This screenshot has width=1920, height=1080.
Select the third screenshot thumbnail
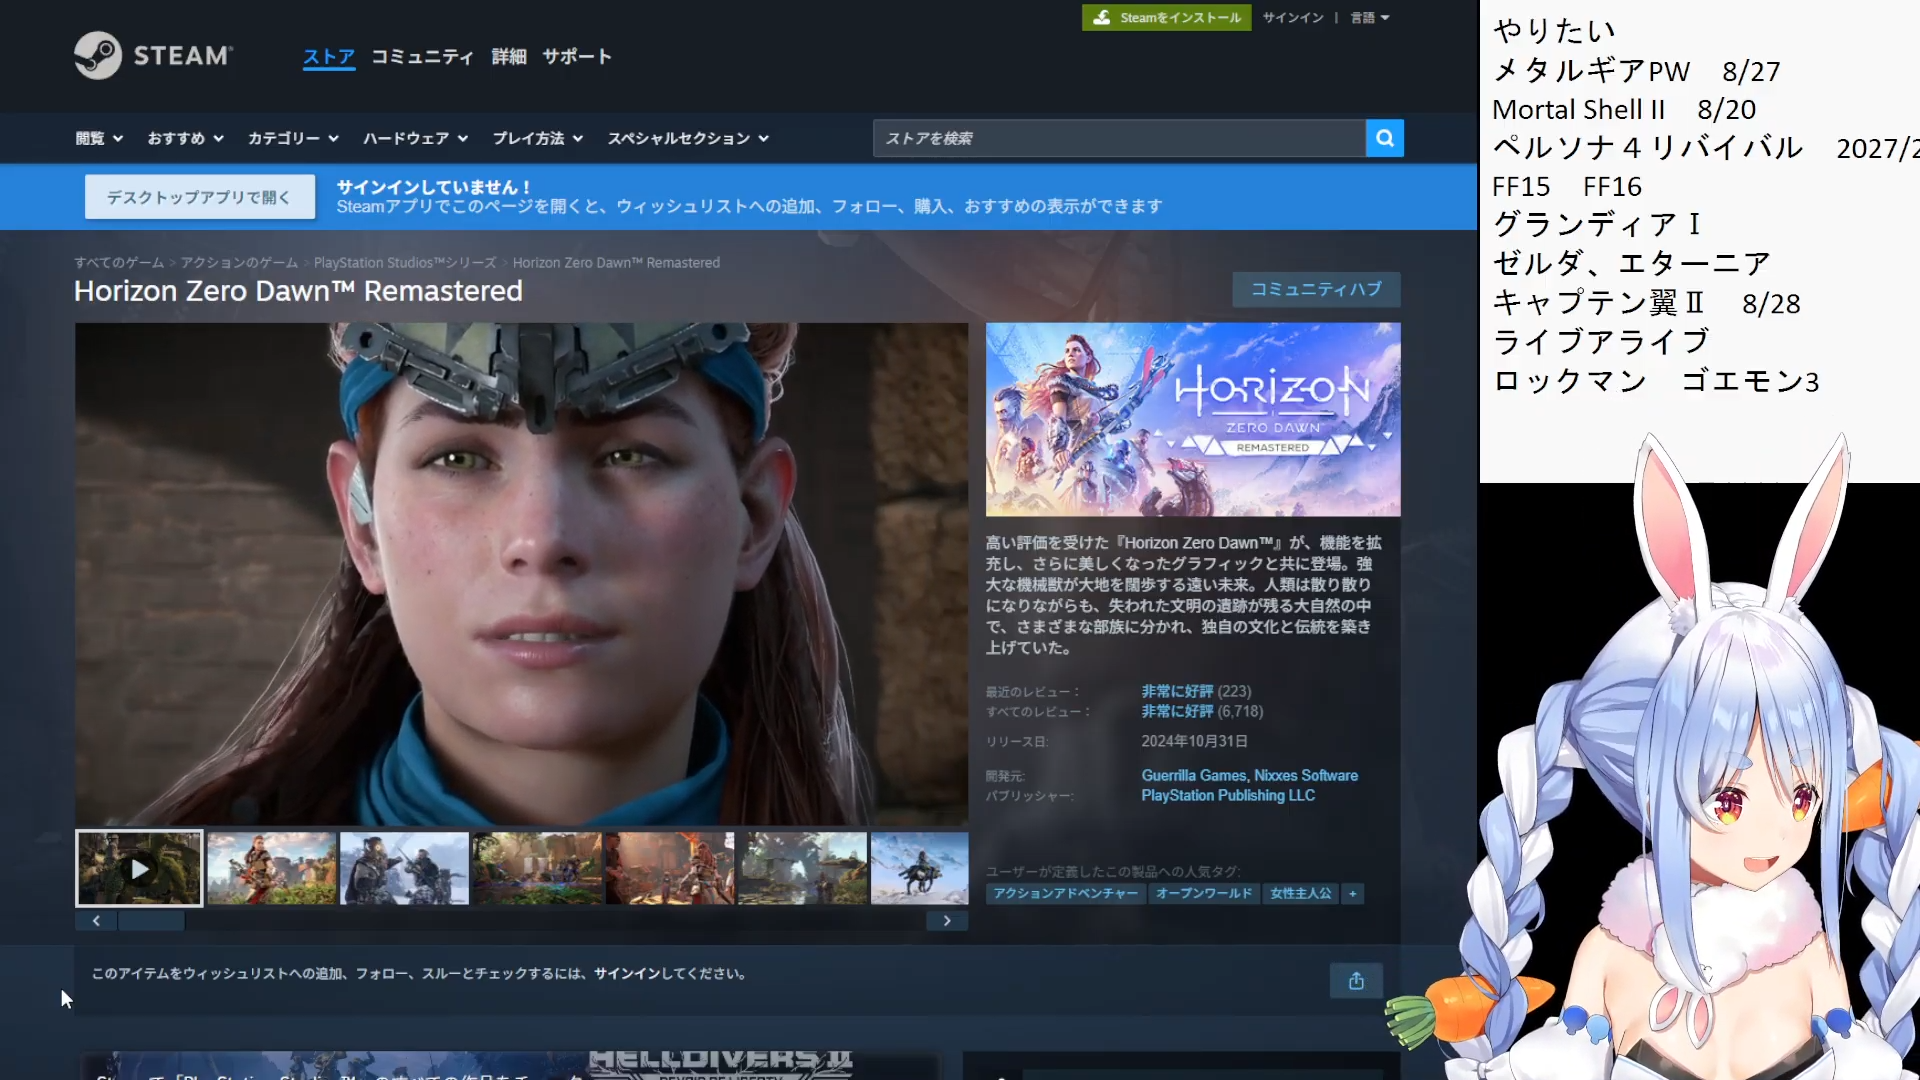(x=404, y=868)
